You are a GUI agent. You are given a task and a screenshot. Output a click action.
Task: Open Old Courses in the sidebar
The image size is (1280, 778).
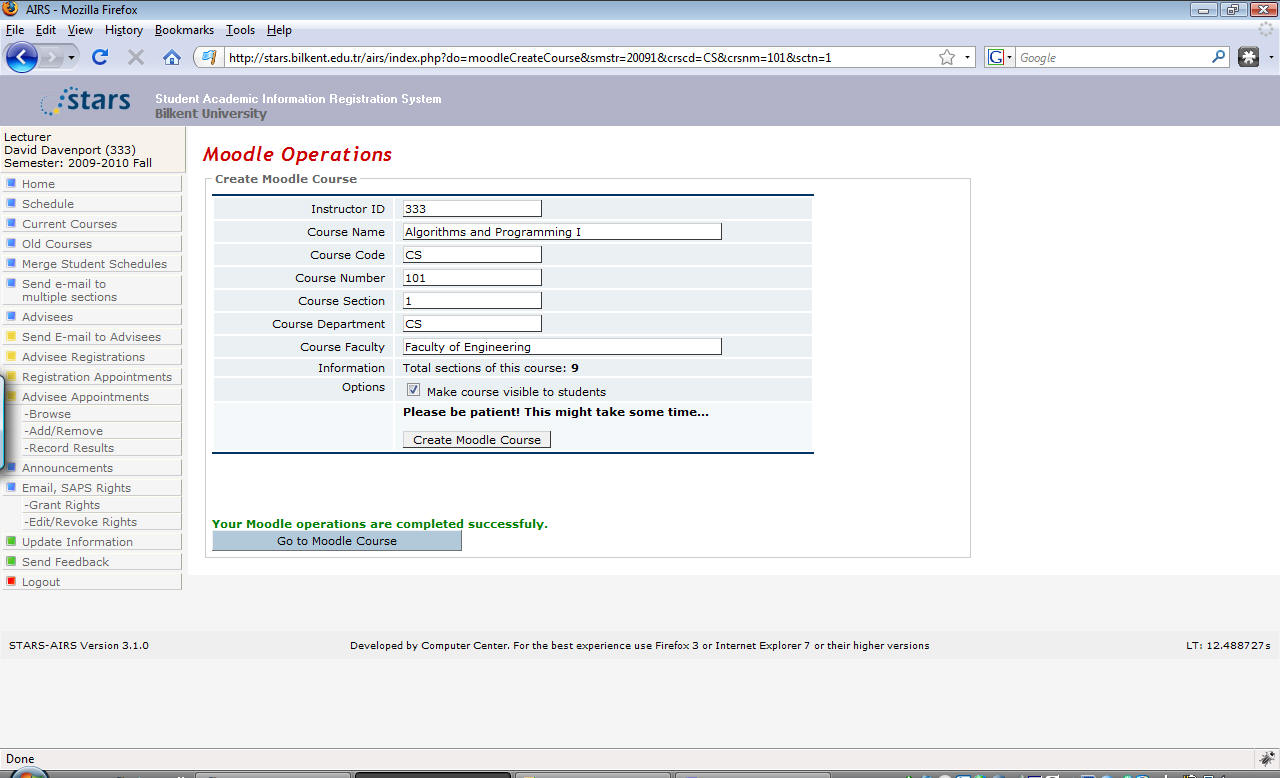coord(93,244)
